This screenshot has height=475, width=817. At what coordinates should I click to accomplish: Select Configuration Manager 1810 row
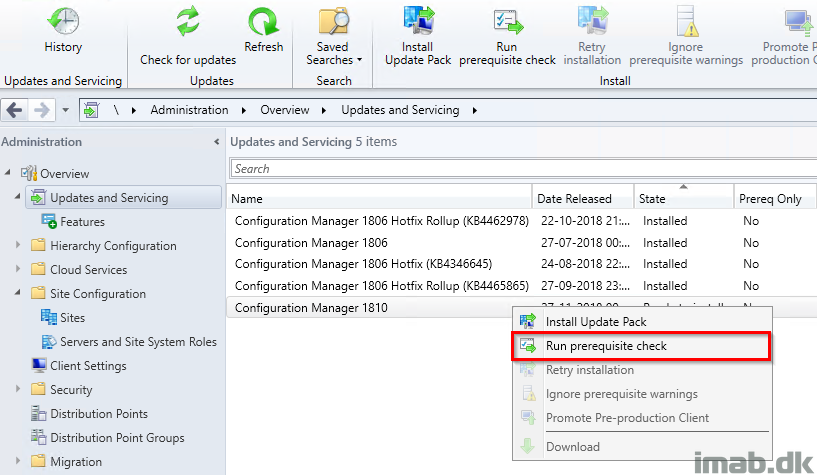(370, 307)
